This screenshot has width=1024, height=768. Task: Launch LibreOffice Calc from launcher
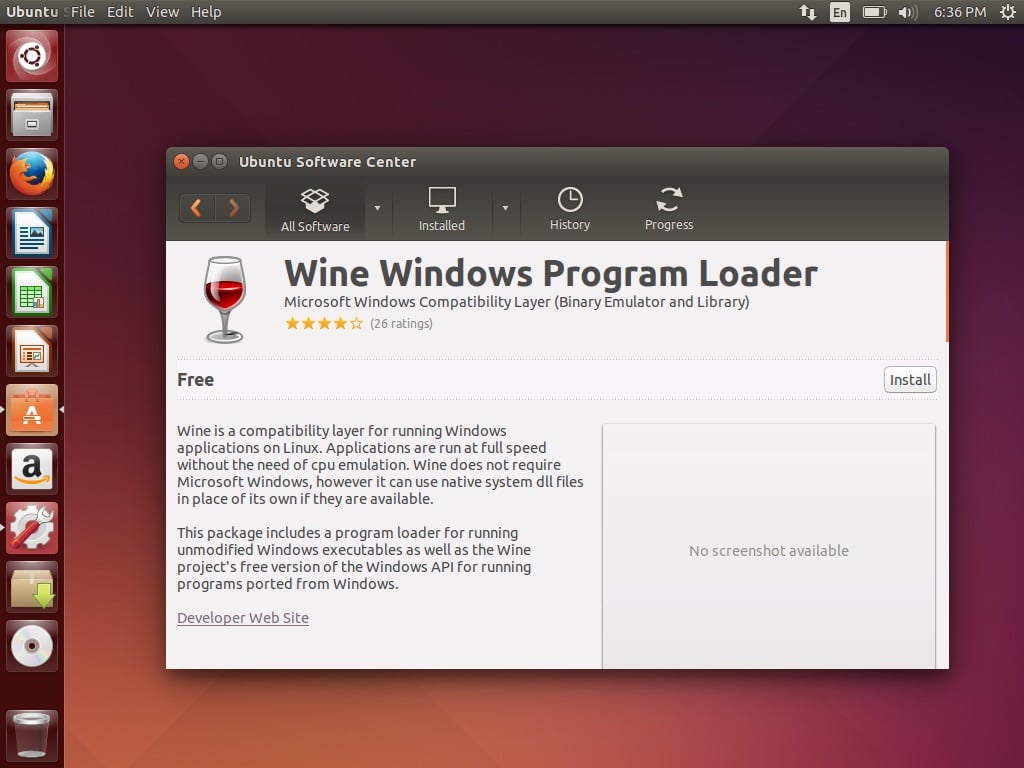[x=32, y=291]
